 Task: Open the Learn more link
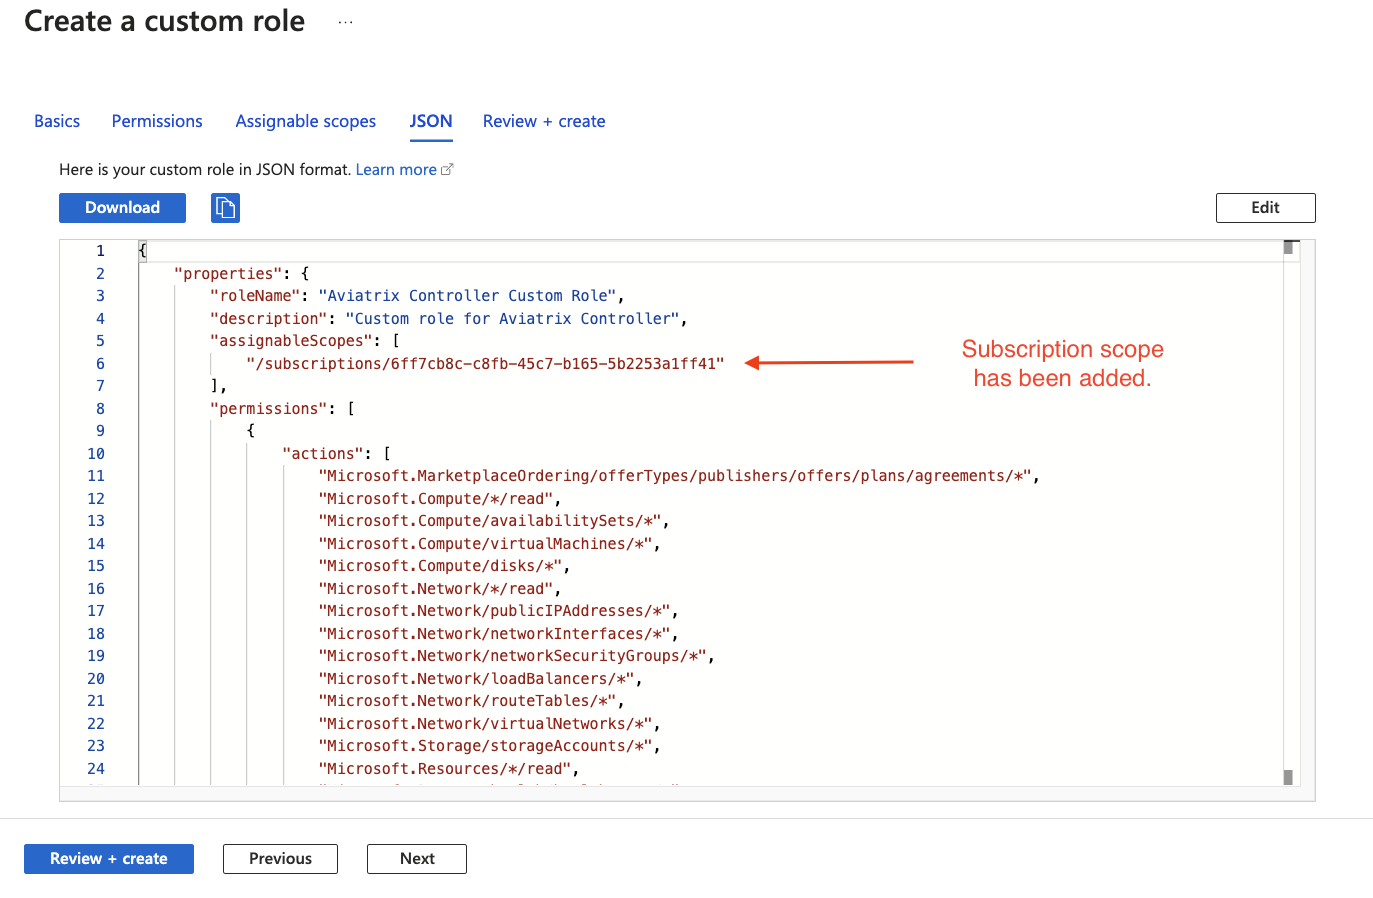[x=396, y=170]
